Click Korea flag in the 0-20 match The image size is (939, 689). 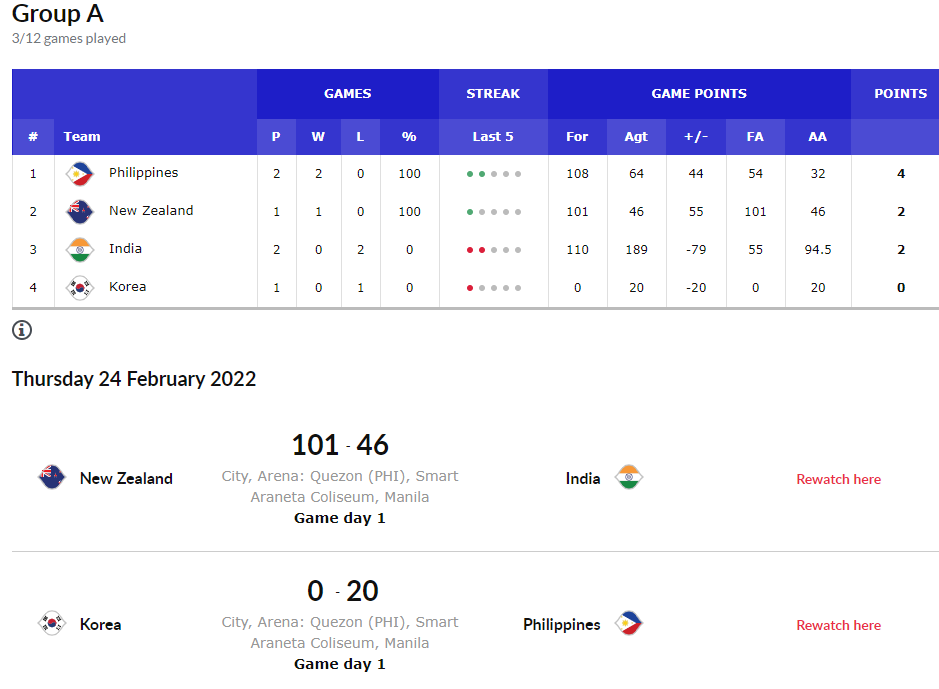point(52,623)
